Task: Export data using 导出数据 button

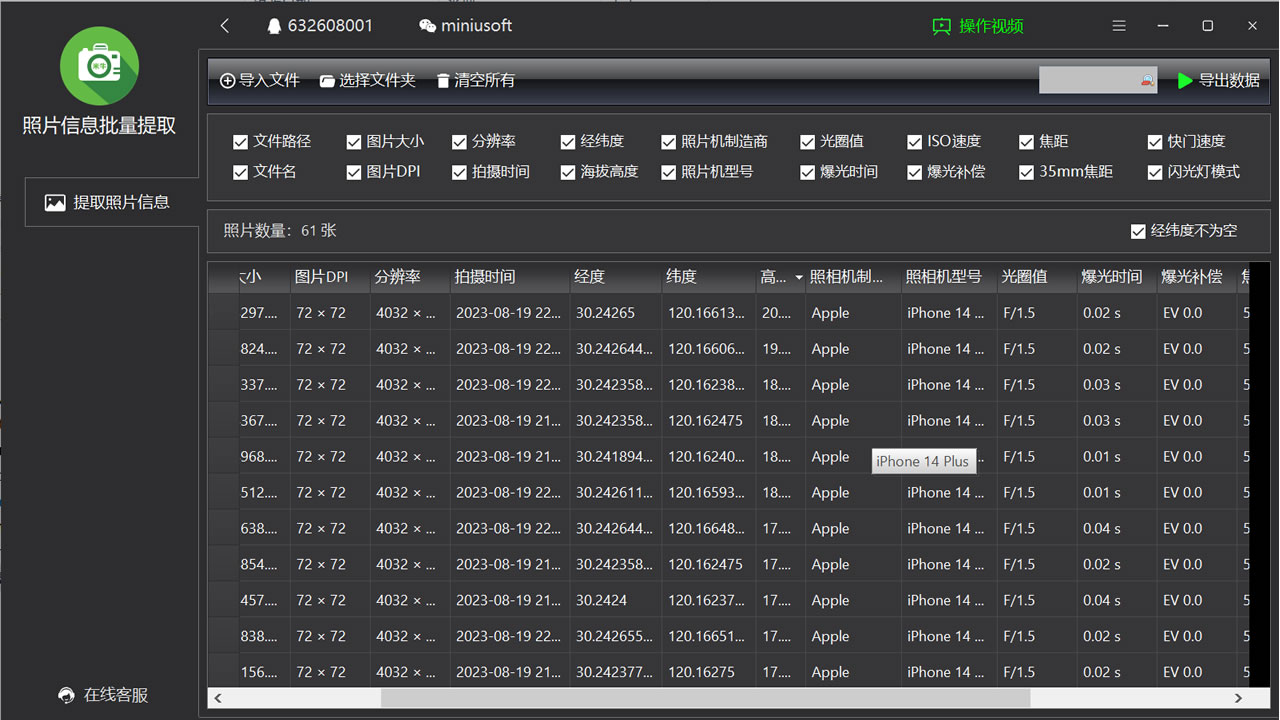Action: tap(1219, 81)
